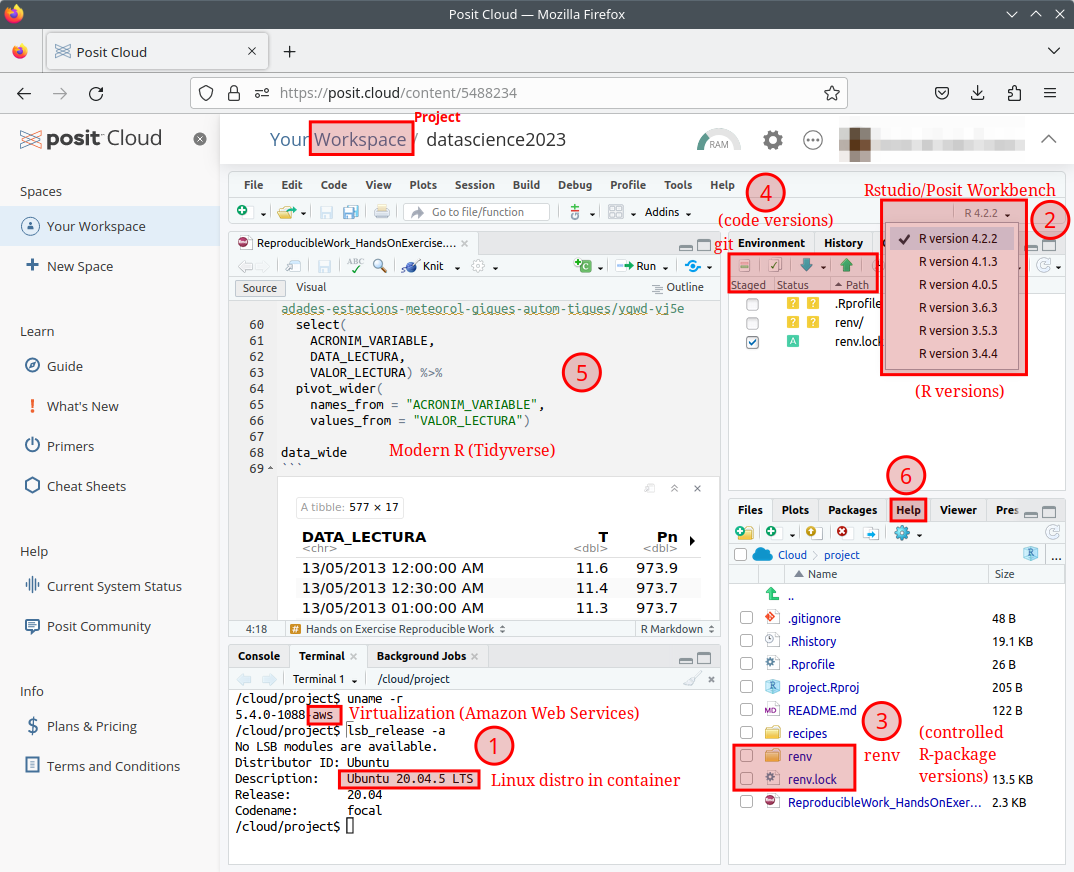Click the Go to file/function search field
This screenshot has width=1074, height=872.
click(x=477, y=212)
